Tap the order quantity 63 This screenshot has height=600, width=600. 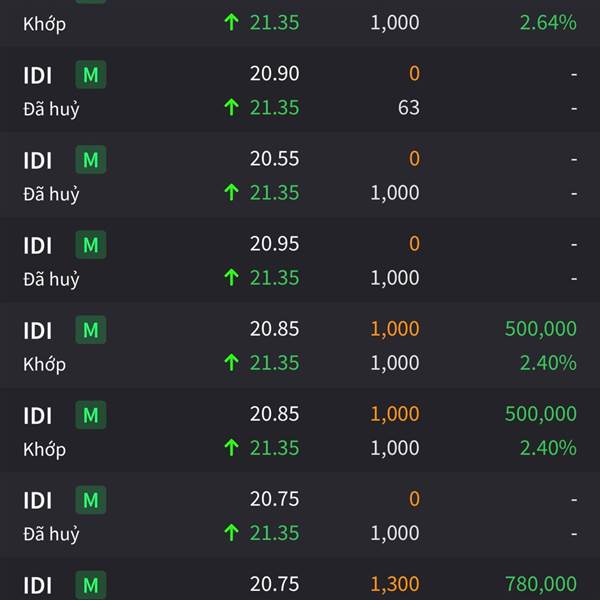(x=409, y=108)
